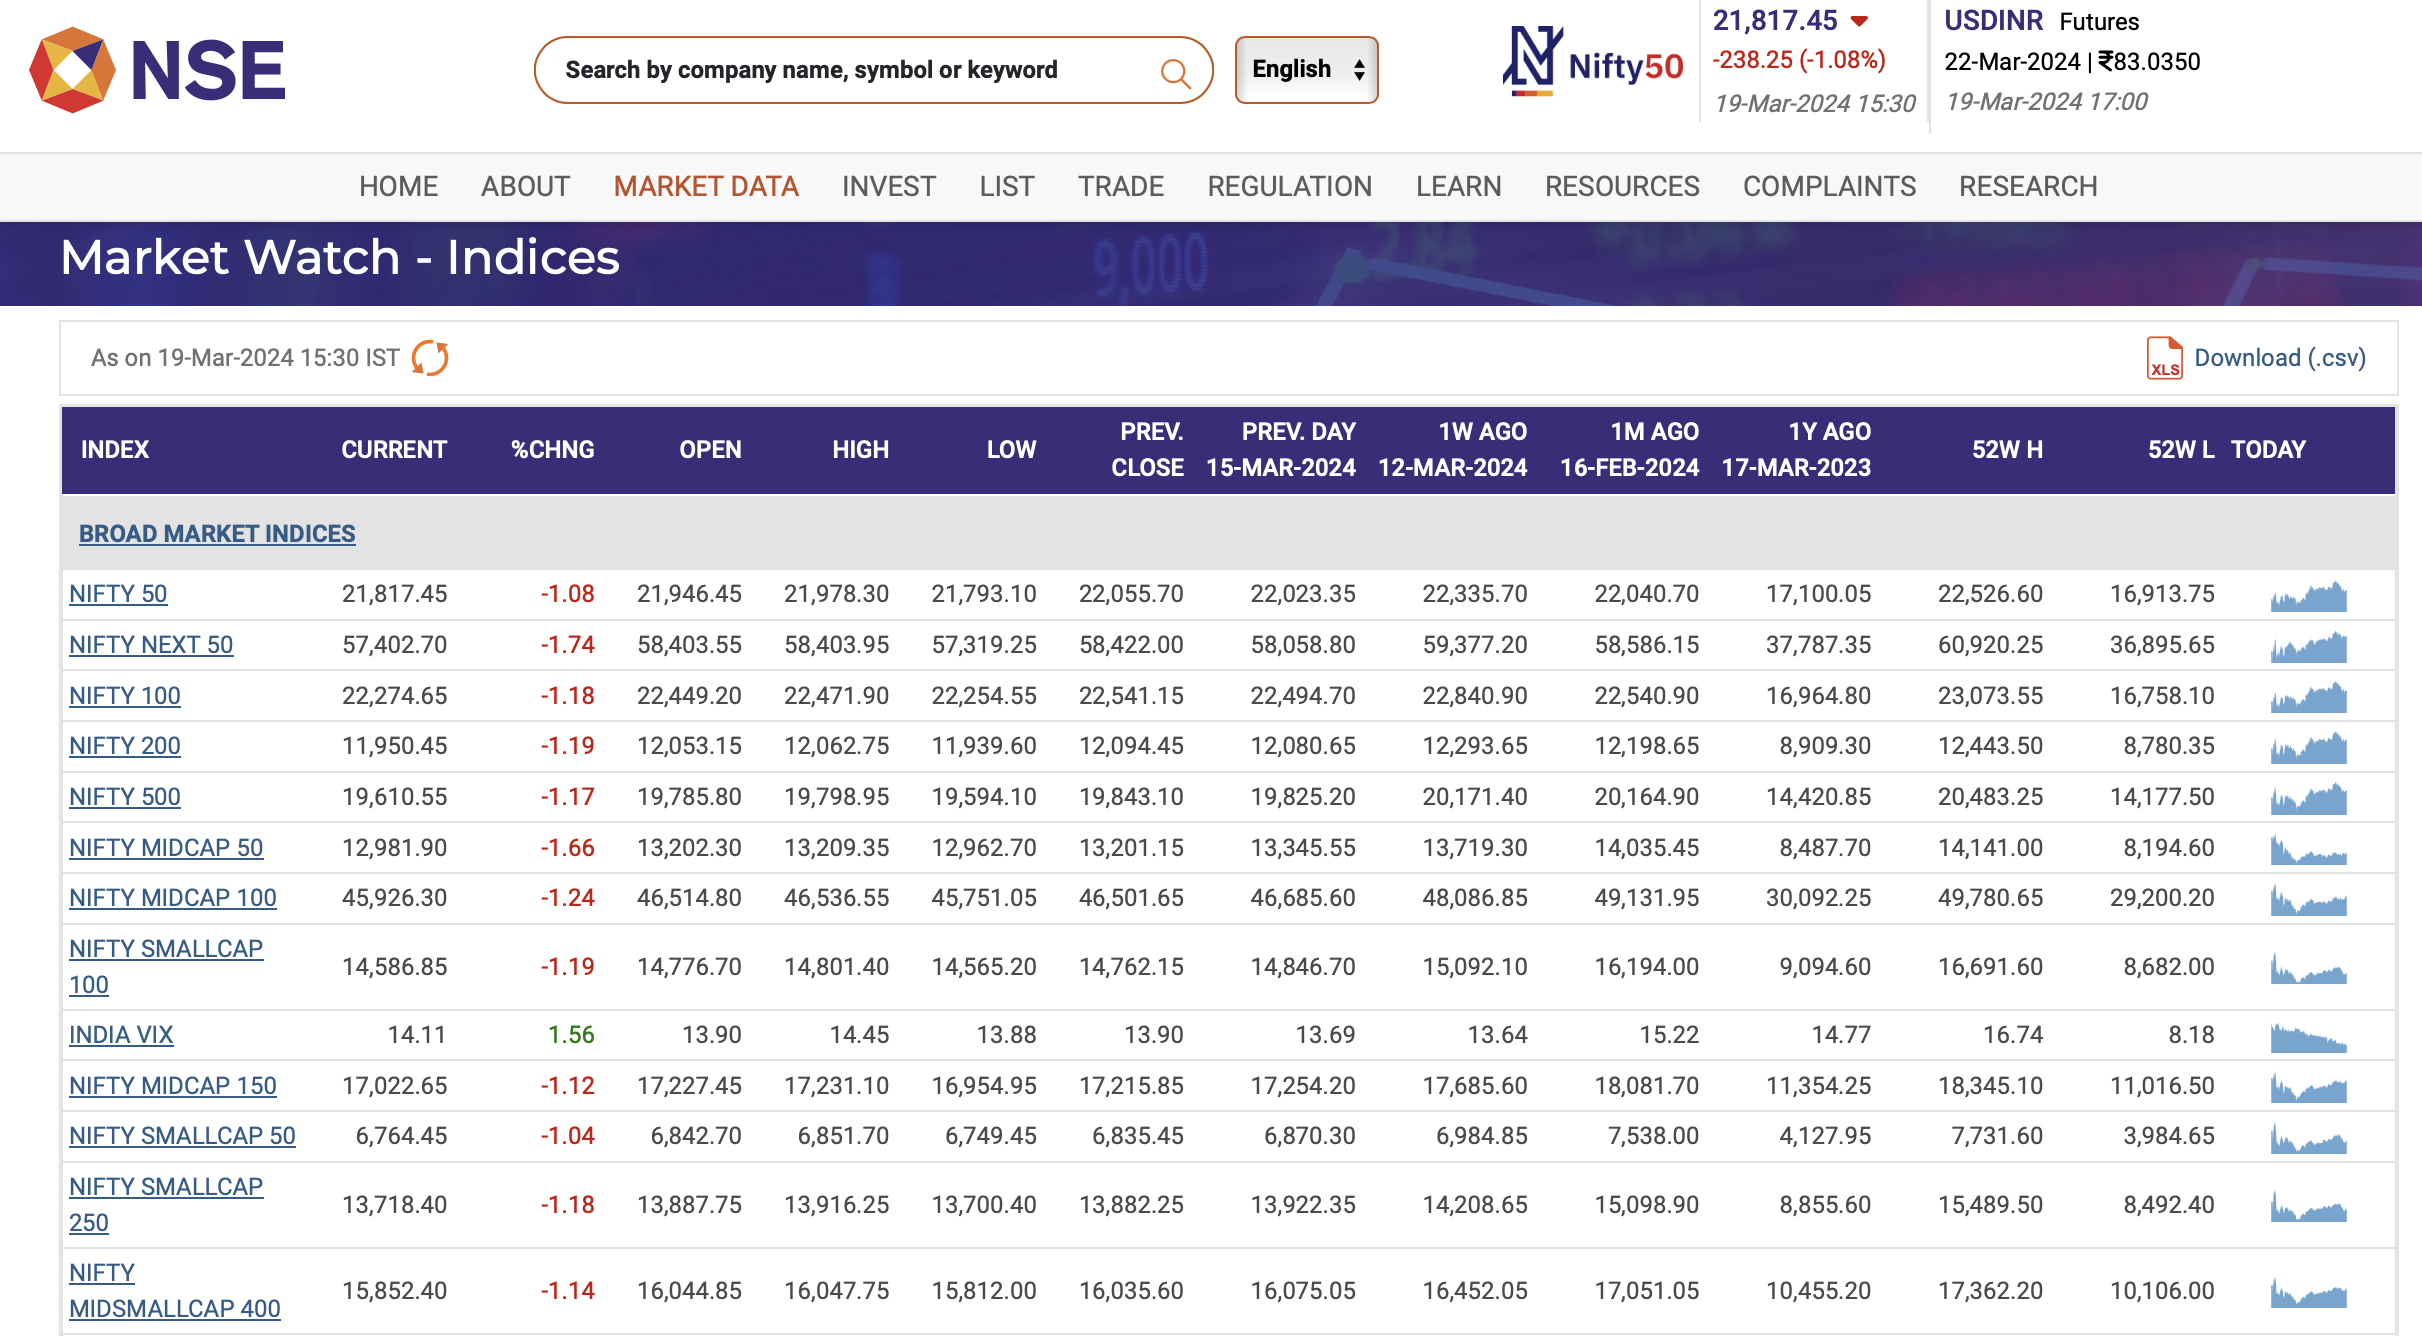
Task: Open the LEARN menu
Action: coord(1459,187)
